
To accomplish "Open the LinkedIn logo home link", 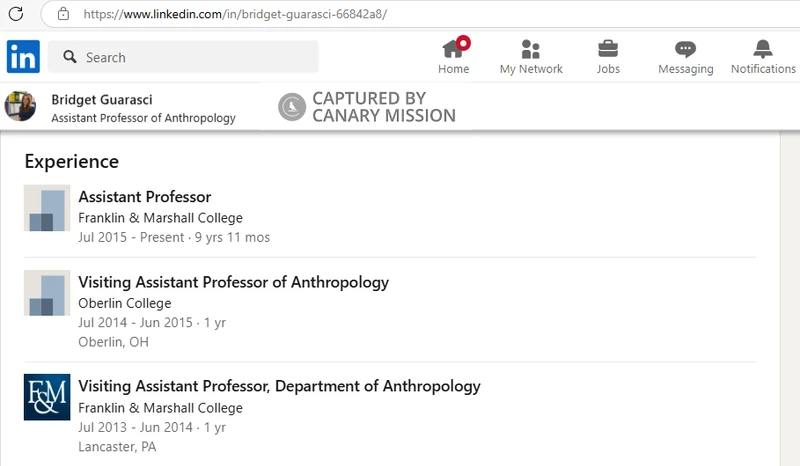I will pyautogui.click(x=23, y=57).
